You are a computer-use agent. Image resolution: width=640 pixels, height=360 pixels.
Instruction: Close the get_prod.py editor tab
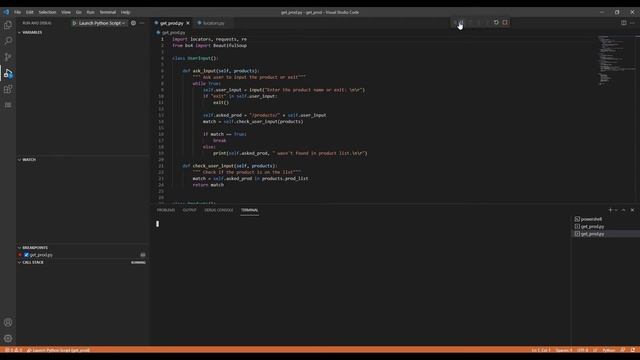pos(188,23)
